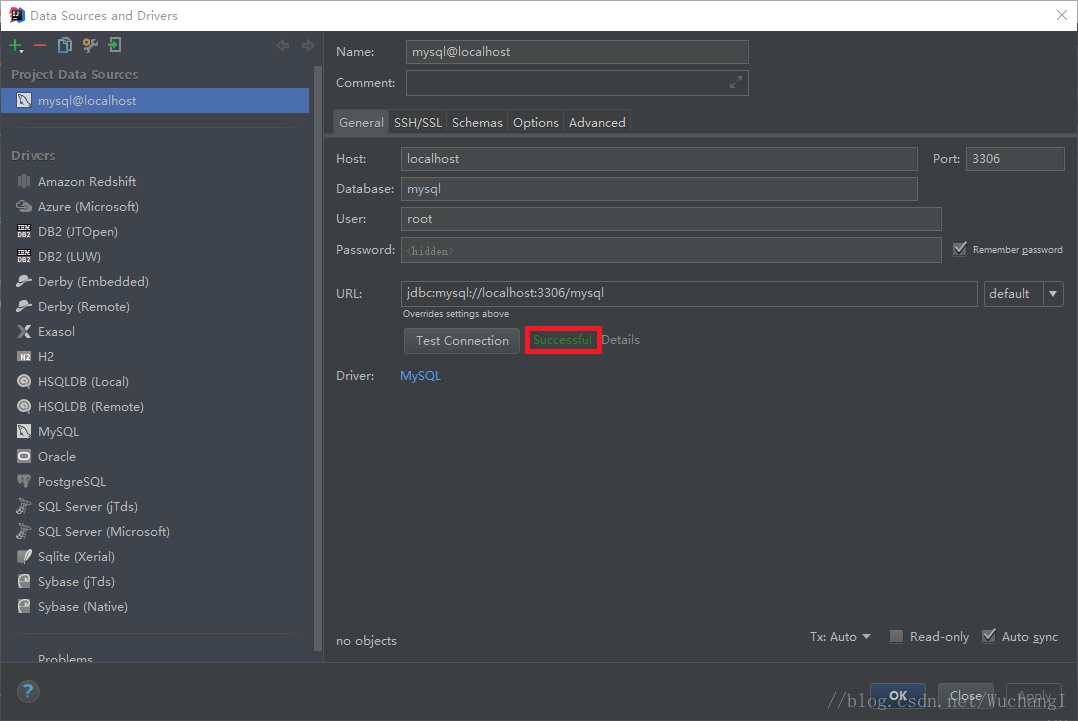Image resolution: width=1078 pixels, height=721 pixels.
Task: Select the SQL Server (Microsoft) driver
Action: click(103, 531)
